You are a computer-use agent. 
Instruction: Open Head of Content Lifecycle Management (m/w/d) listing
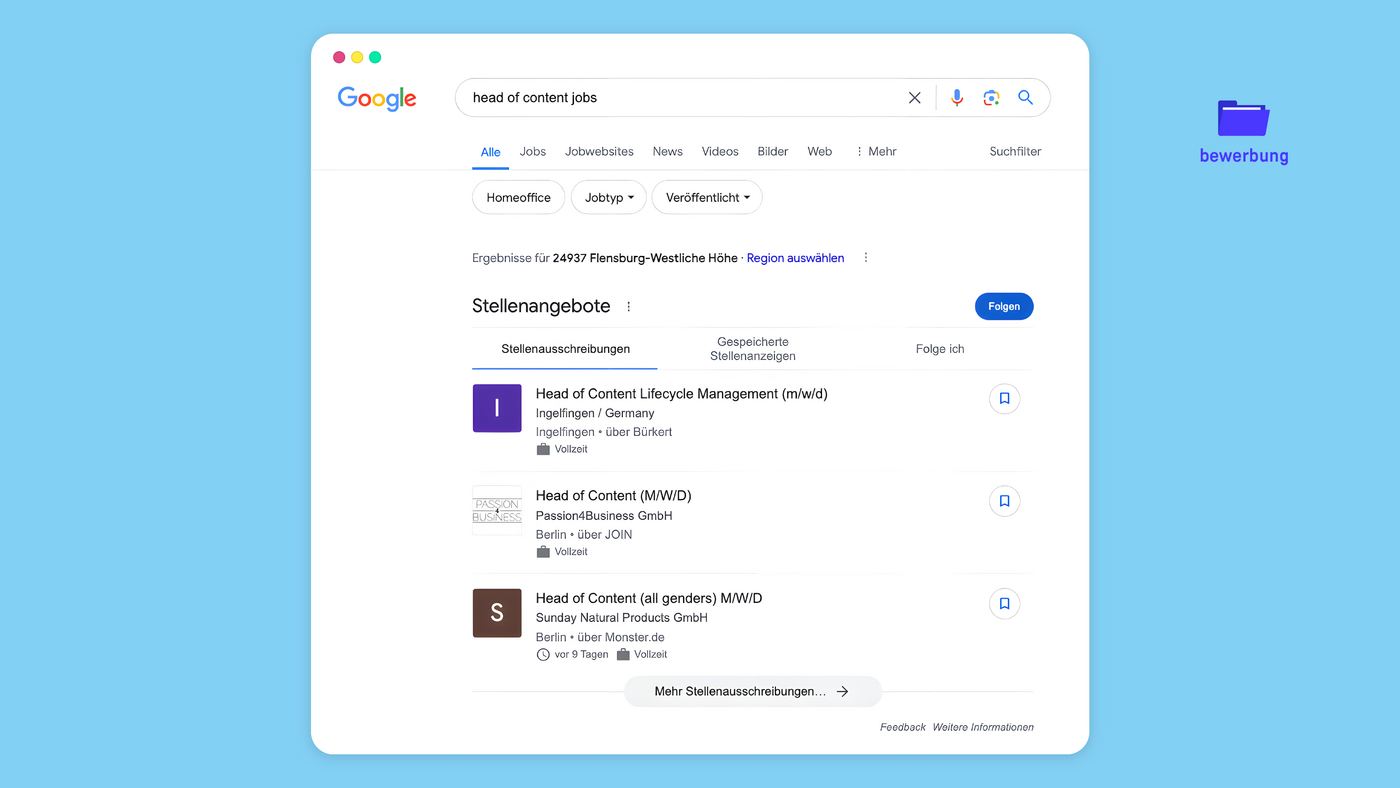tap(681, 394)
